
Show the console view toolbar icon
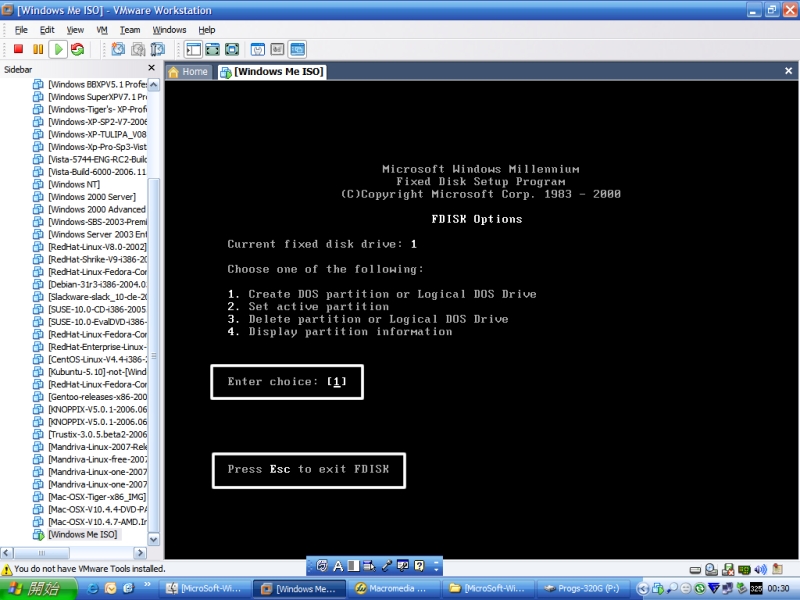click(297, 49)
